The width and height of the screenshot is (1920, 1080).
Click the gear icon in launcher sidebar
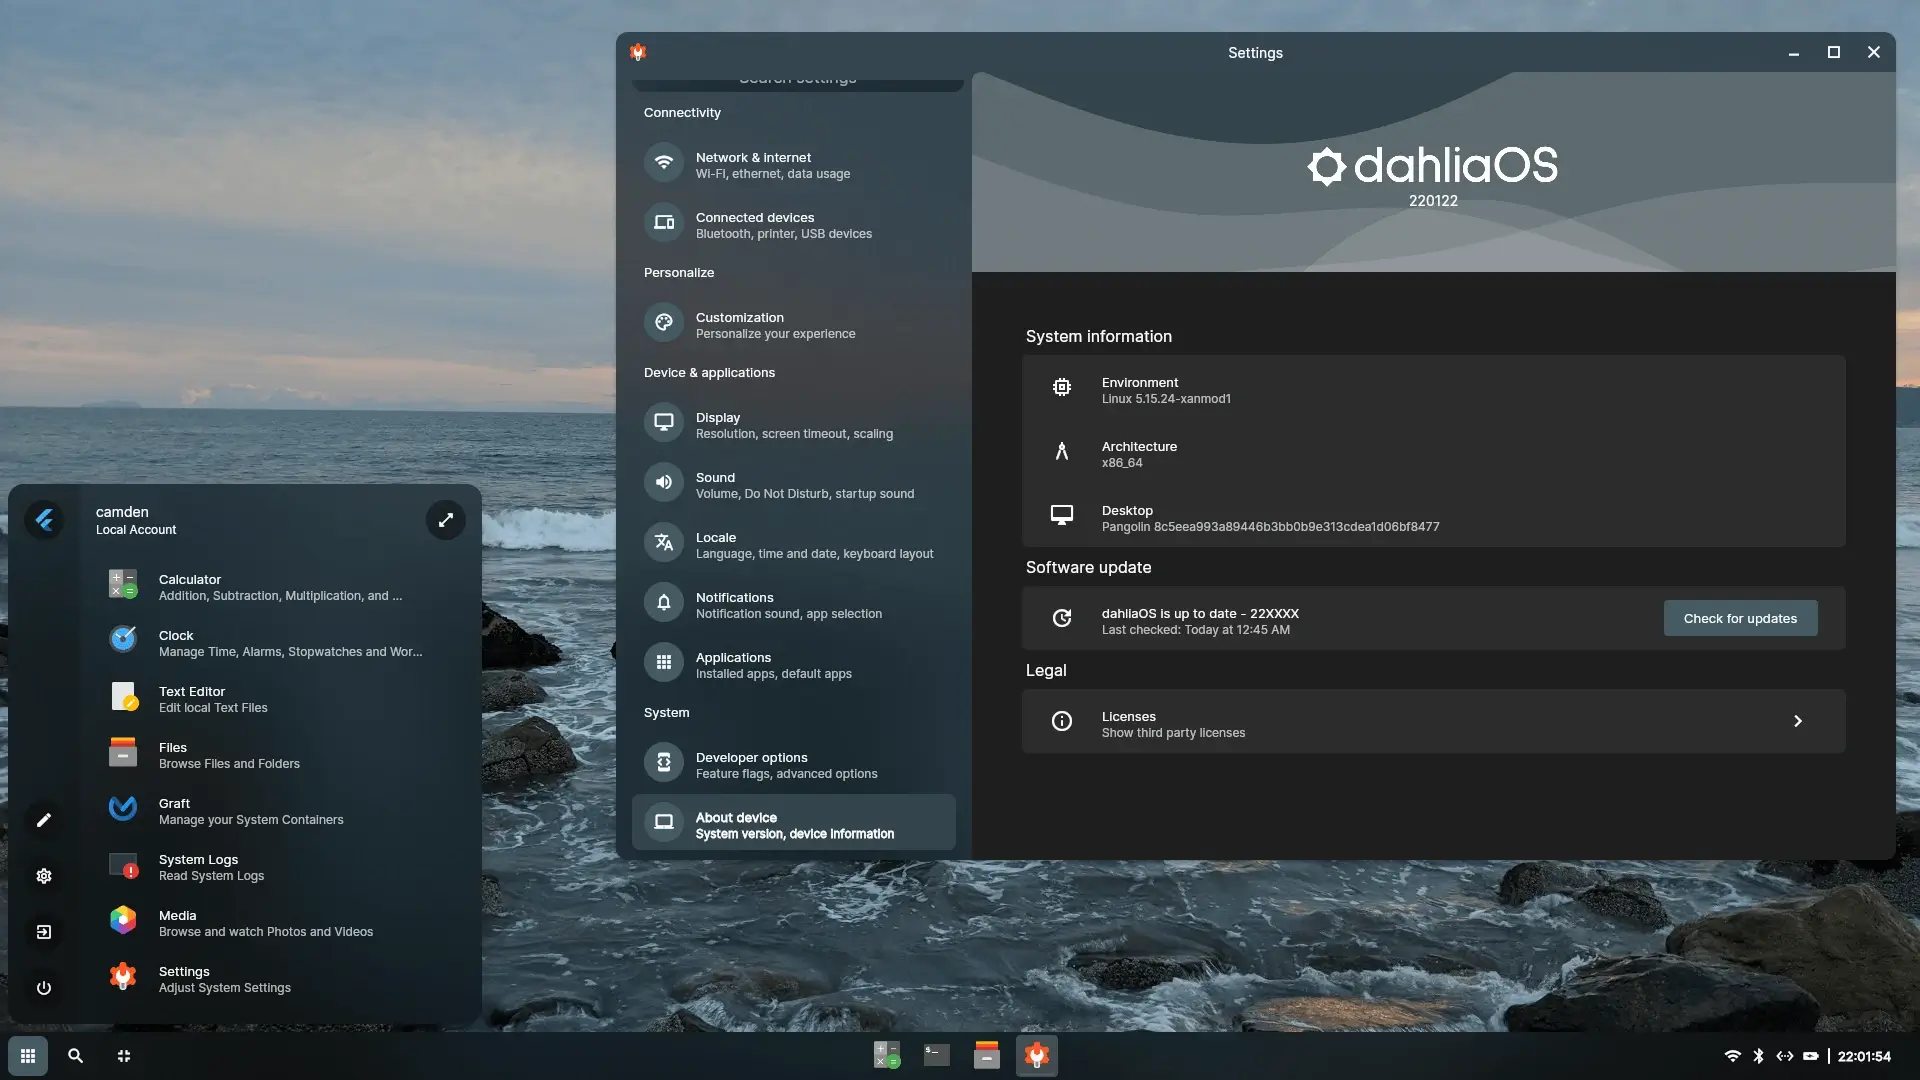click(x=44, y=876)
